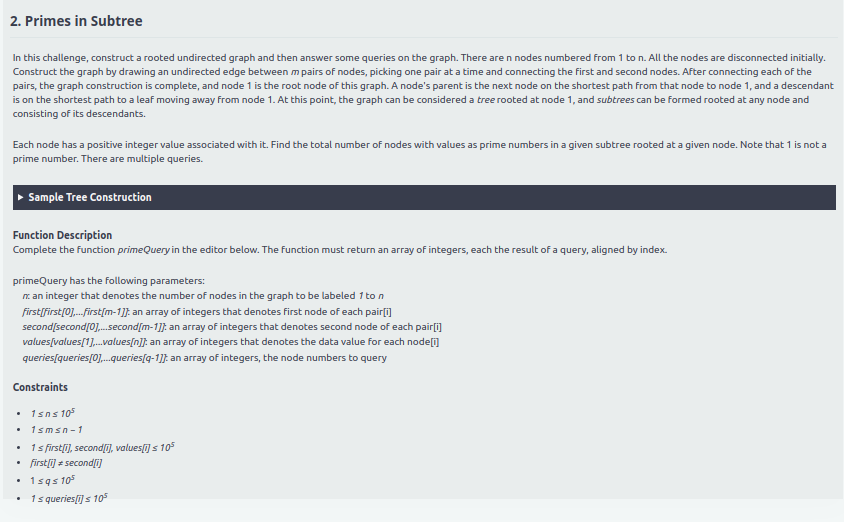Click the queries[] parameter description line
The height and width of the screenshot is (522, 844).
tap(204, 357)
